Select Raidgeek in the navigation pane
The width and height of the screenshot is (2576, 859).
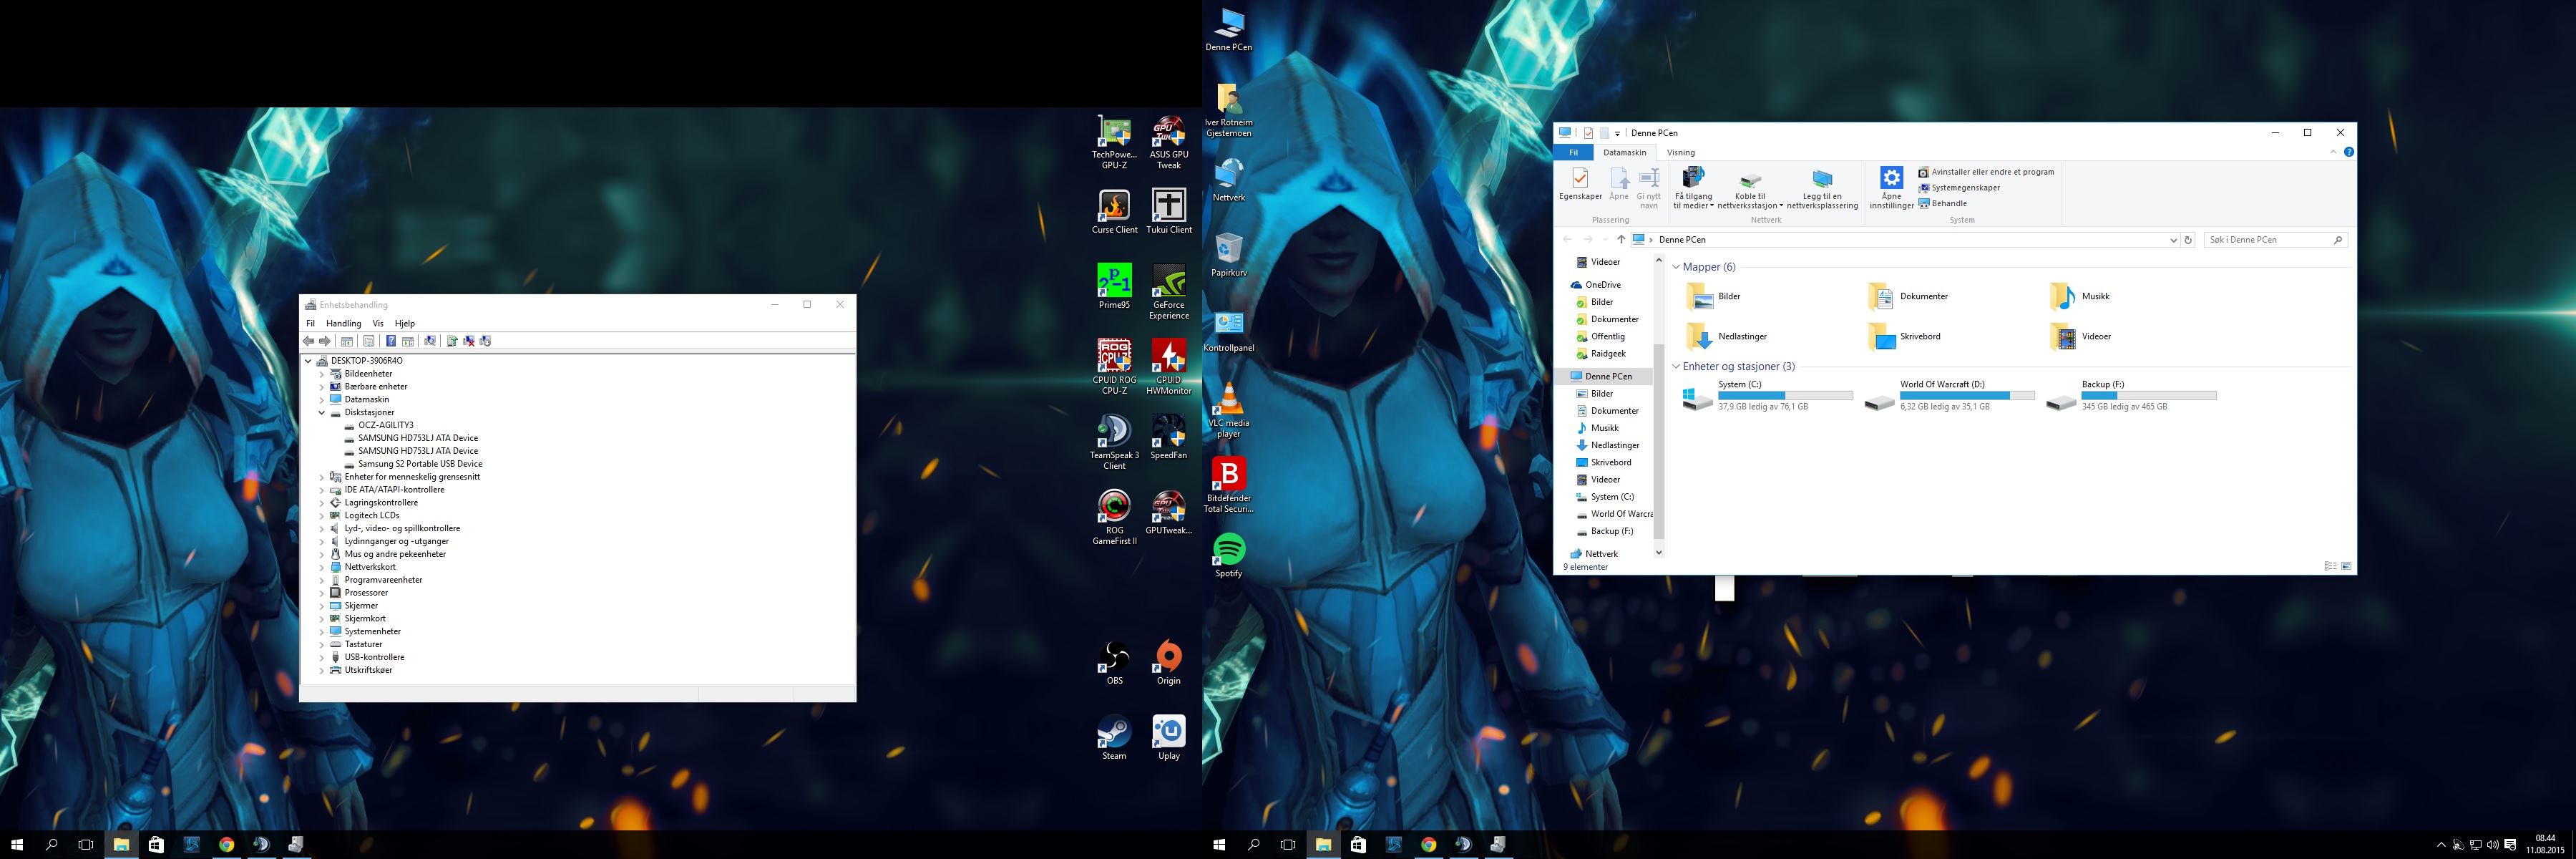[1601, 354]
